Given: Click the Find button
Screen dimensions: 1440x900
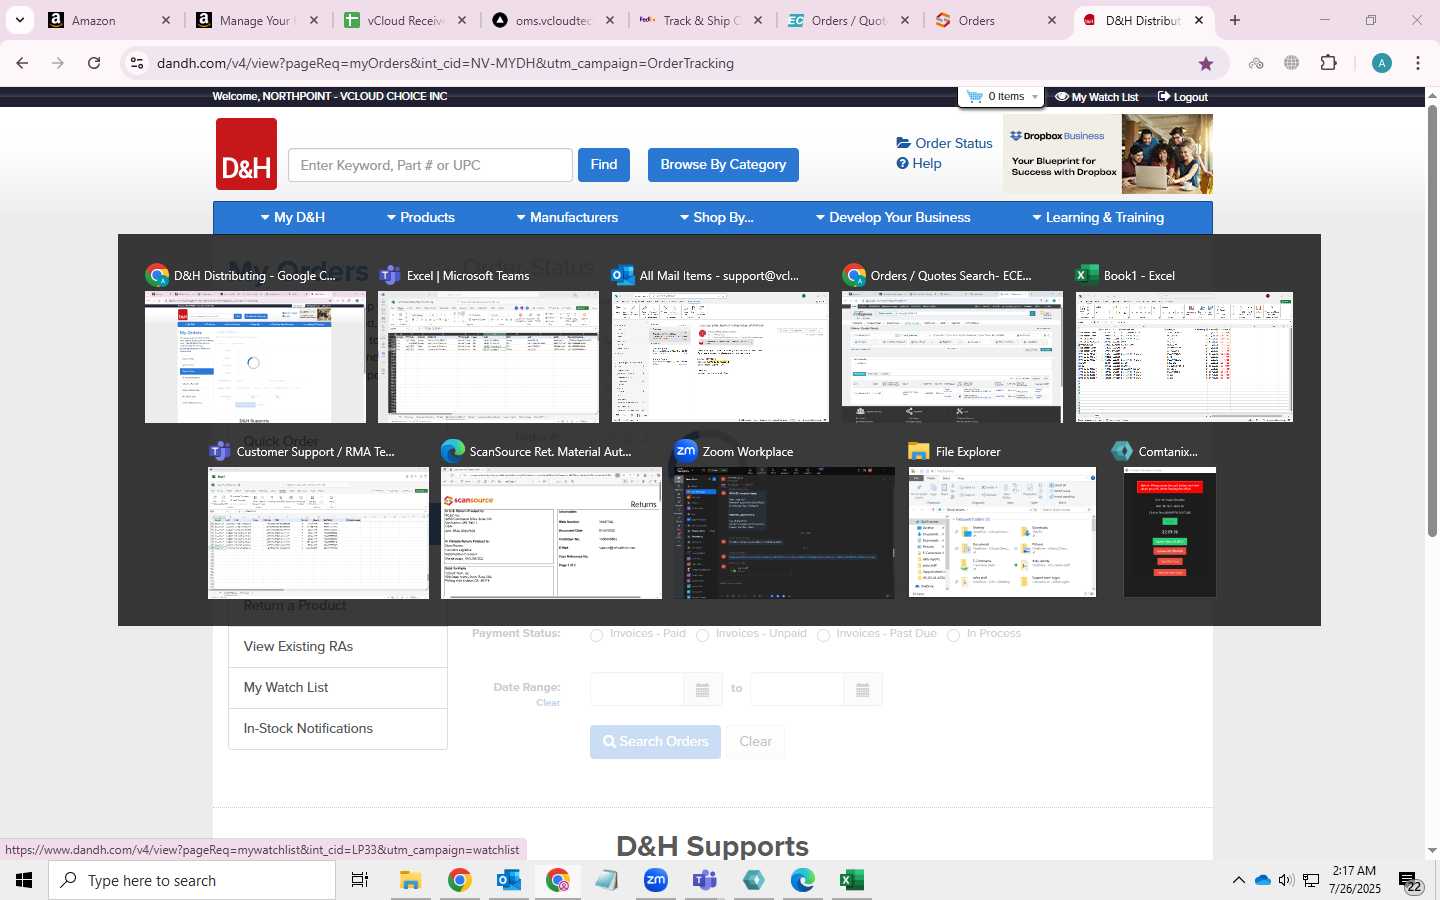Looking at the screenshot, I should point(604,165).
